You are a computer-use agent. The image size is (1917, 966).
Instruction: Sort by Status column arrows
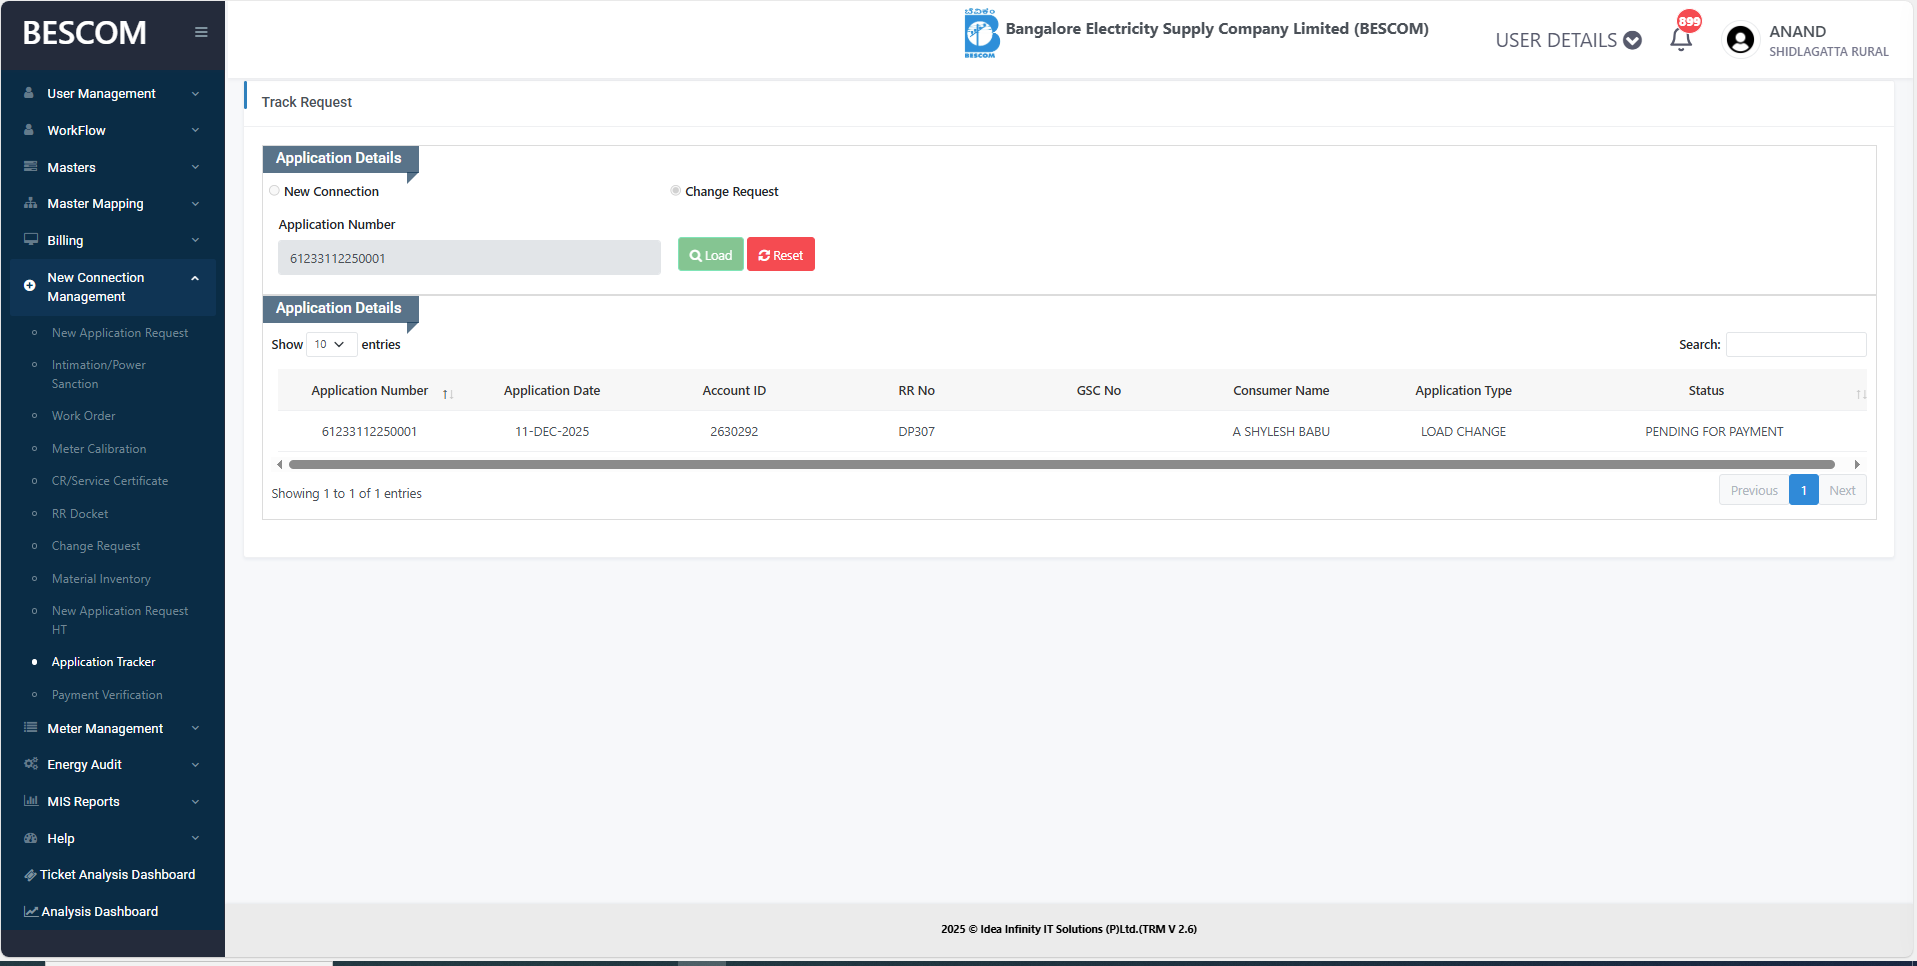(1860, 393)
